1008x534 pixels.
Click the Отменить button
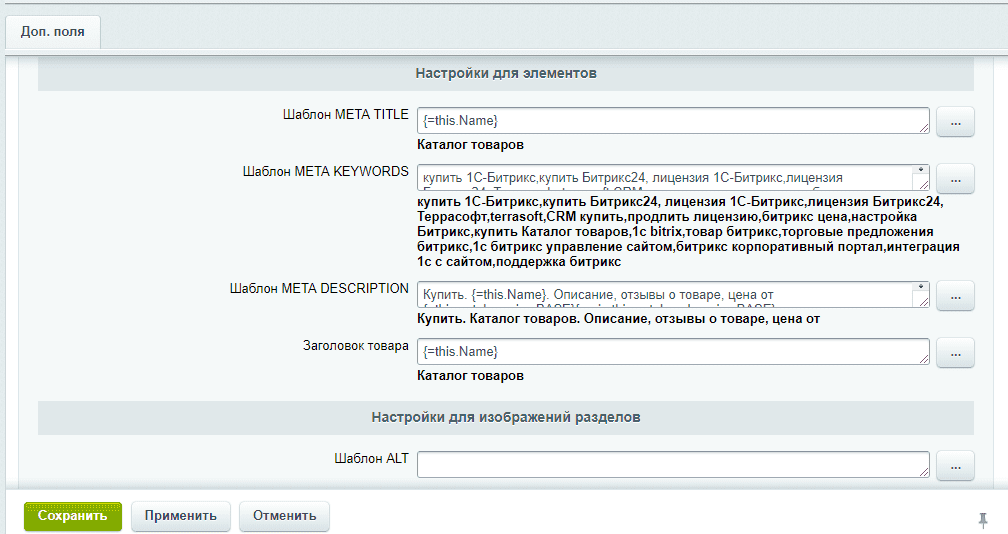(x=284, y=516)
